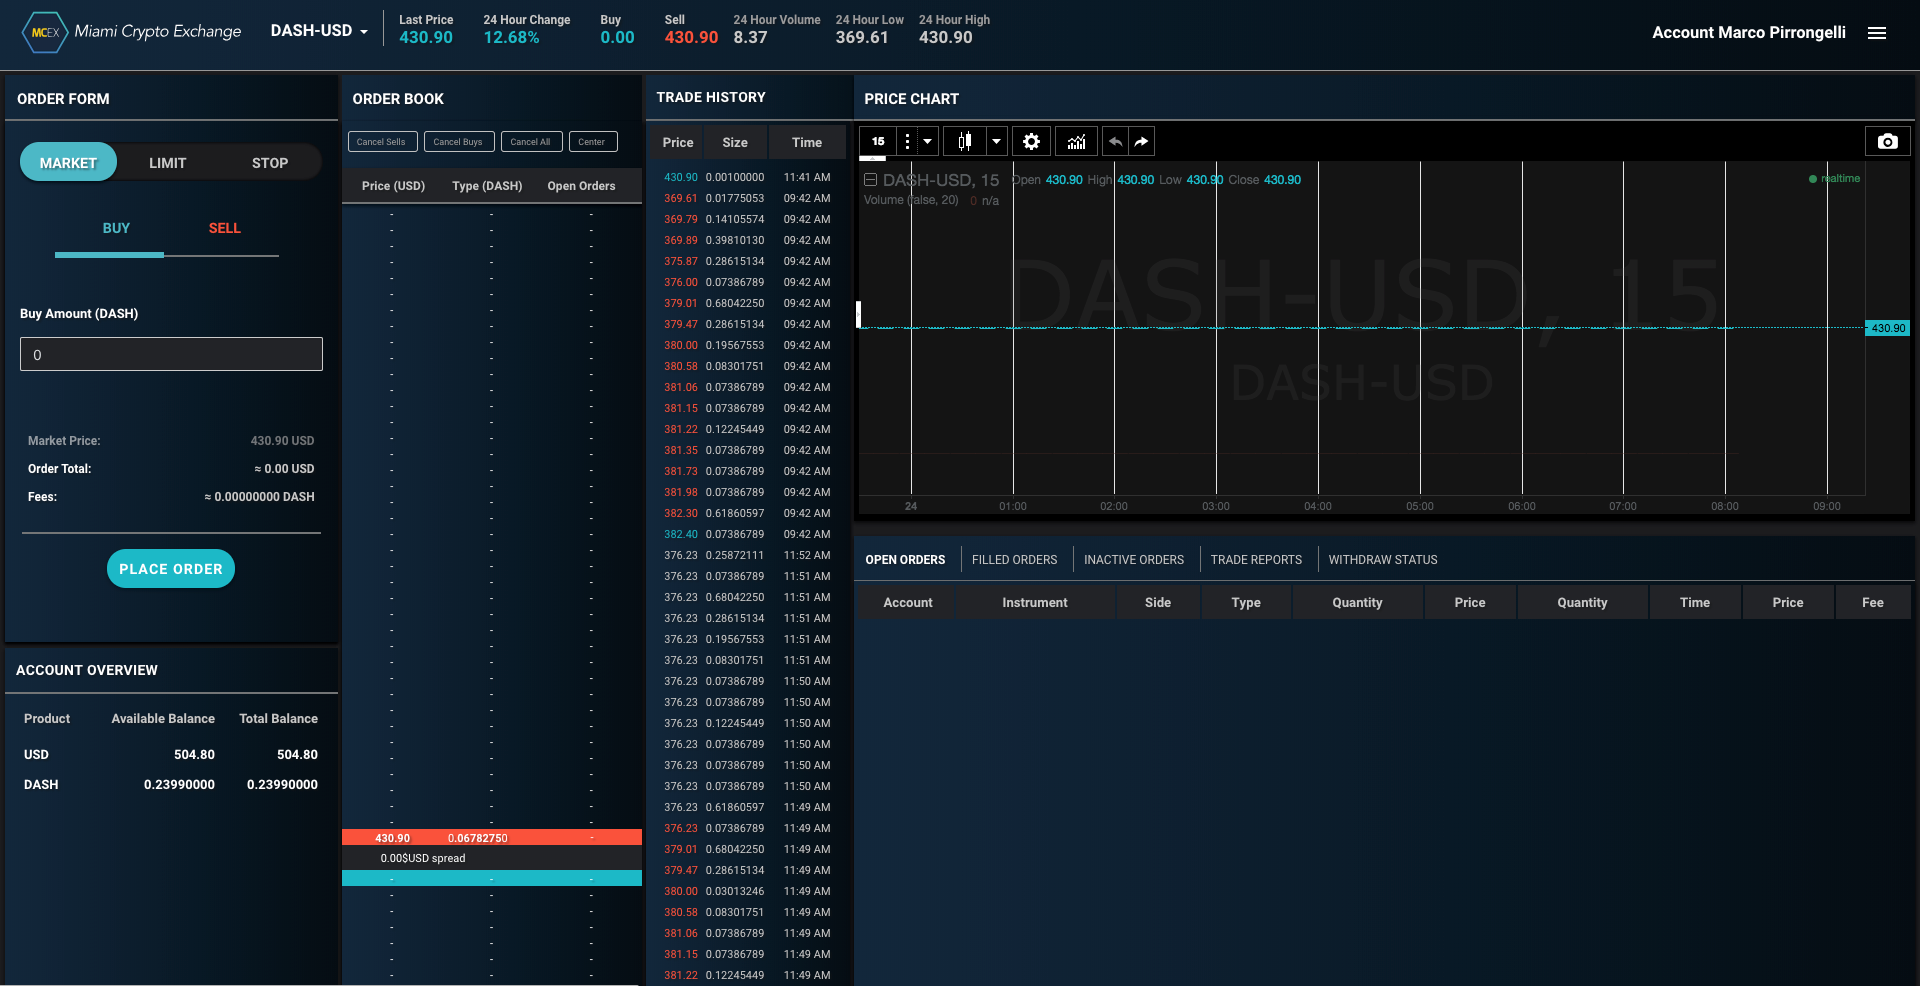Click the MCEX hexagon logo
Viewport: 1920px width, 986px height.
click(44, 32)
